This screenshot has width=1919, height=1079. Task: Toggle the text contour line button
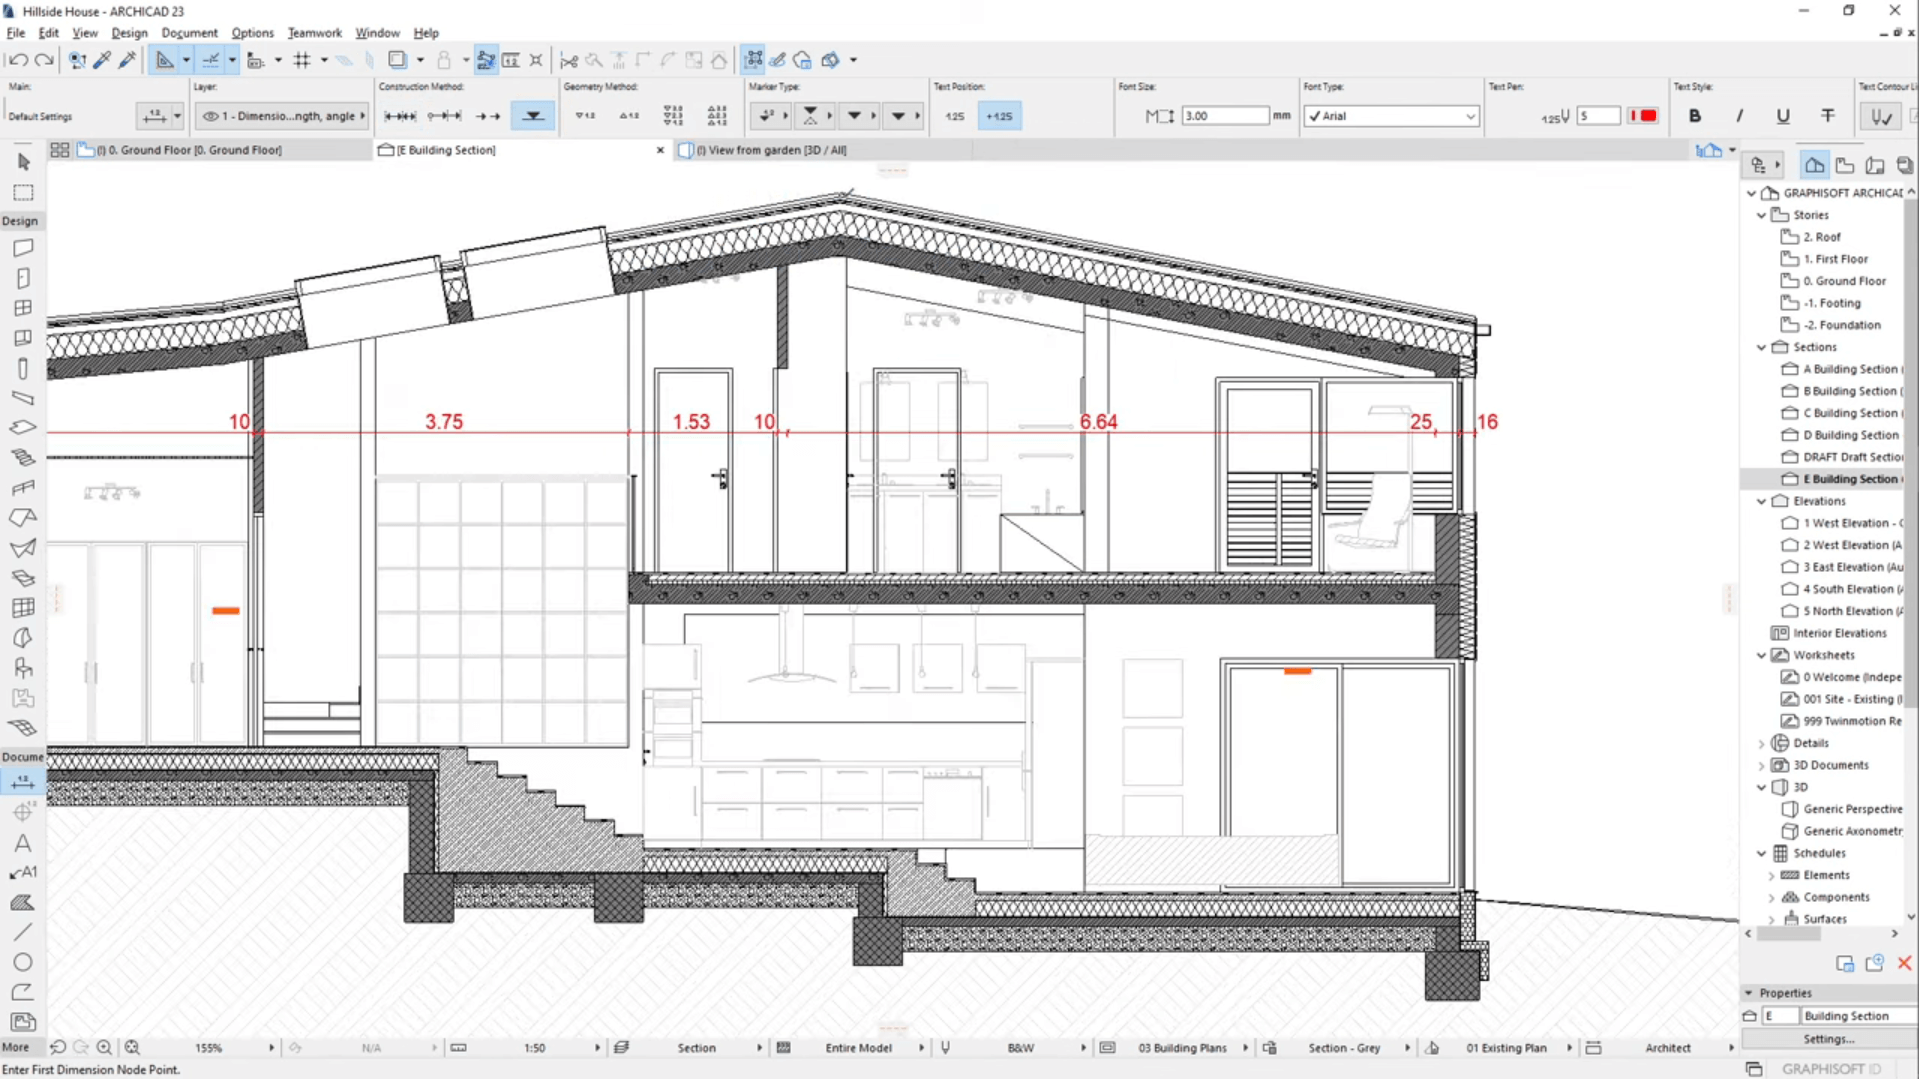(1881, 117)
